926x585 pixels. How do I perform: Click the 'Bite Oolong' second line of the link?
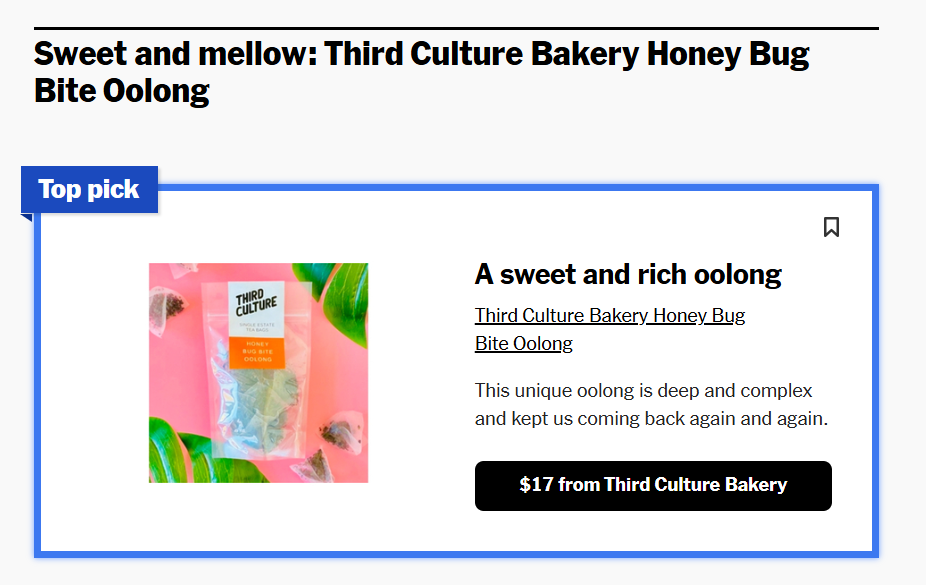pyautogui.click(x=524, y=344)
